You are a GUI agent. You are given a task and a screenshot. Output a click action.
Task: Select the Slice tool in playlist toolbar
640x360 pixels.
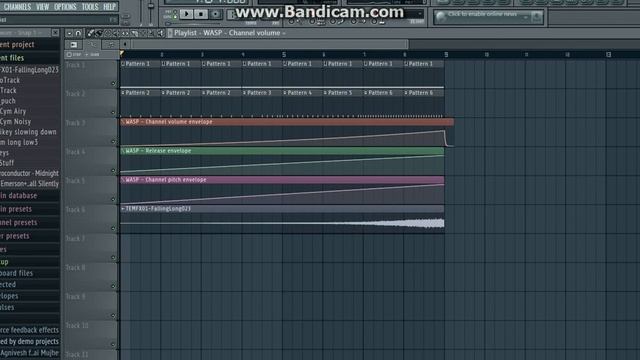pos(134,33)
